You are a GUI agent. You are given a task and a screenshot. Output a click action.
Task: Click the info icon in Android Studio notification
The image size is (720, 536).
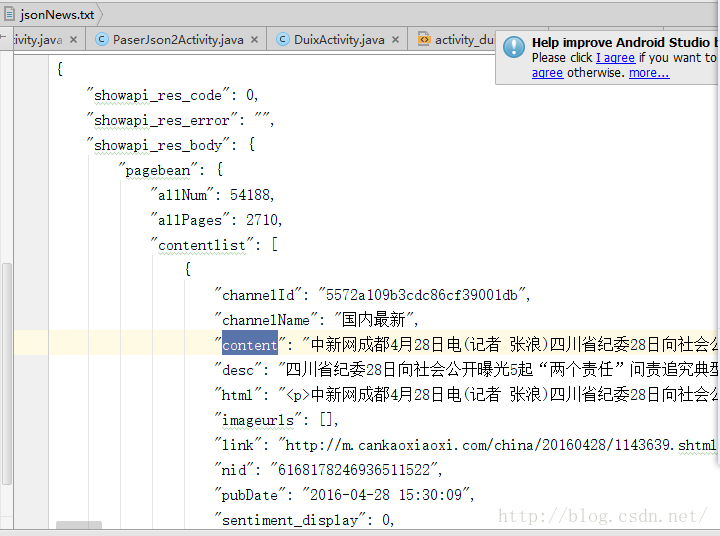point(514,47)
